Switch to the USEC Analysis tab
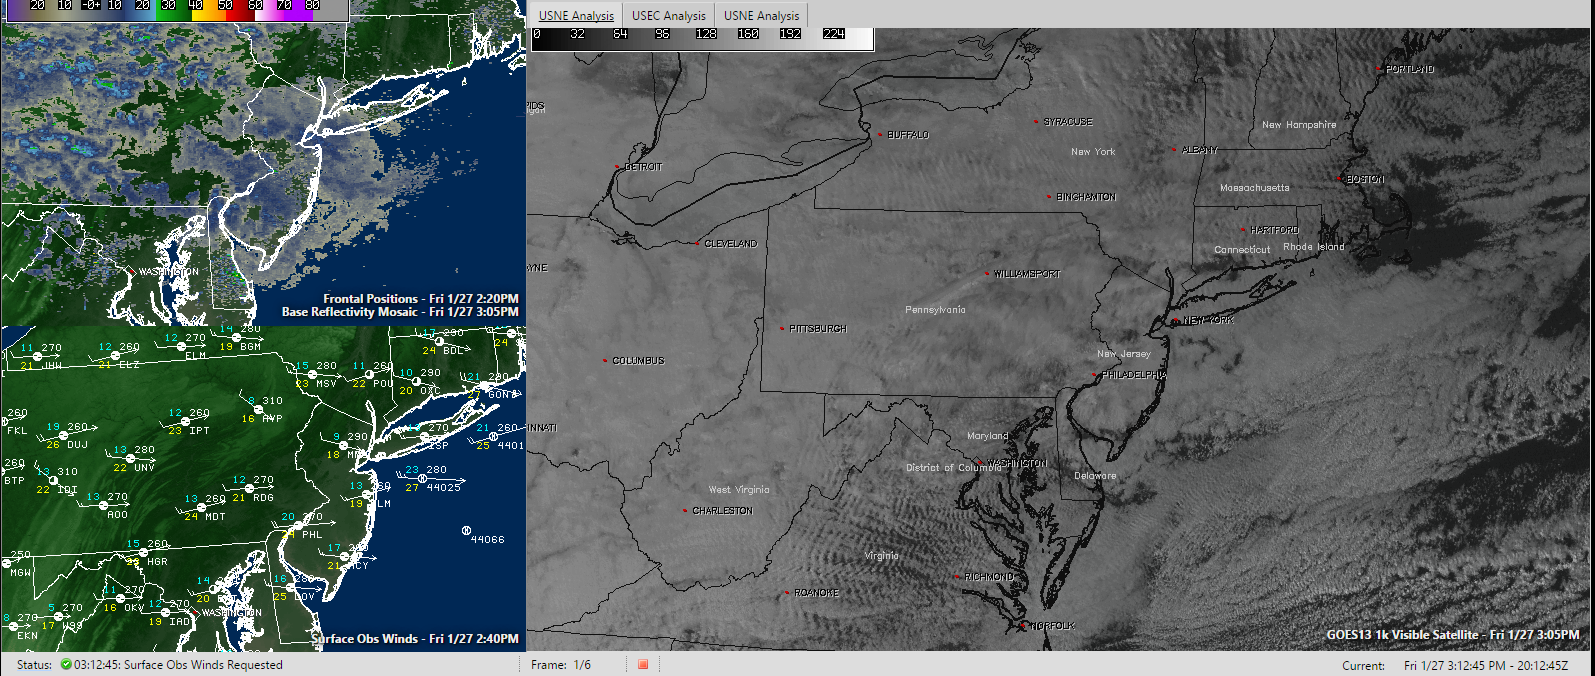The height and width of the screenshot is (676, 1595). click(669, 15)
